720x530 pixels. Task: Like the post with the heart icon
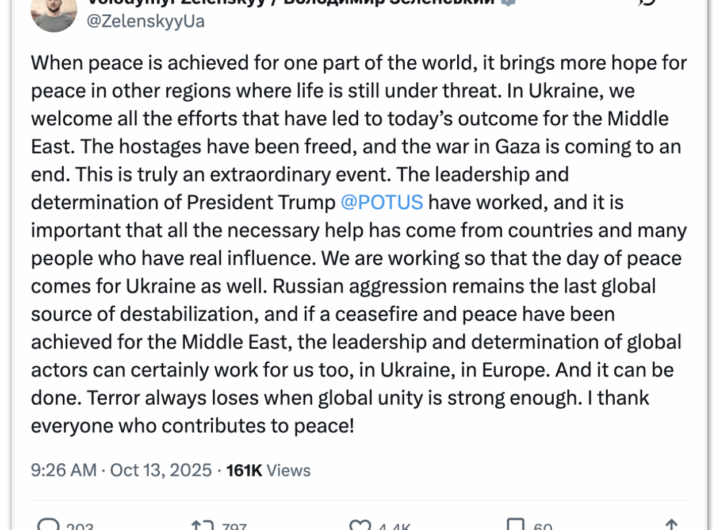(360, 524)
